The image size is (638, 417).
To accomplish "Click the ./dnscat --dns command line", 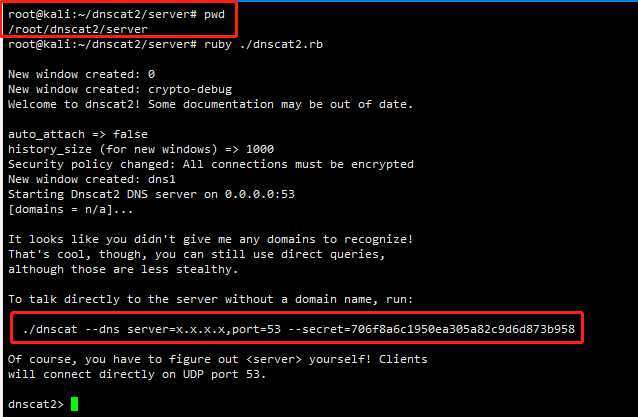I will tap(299, 329).
